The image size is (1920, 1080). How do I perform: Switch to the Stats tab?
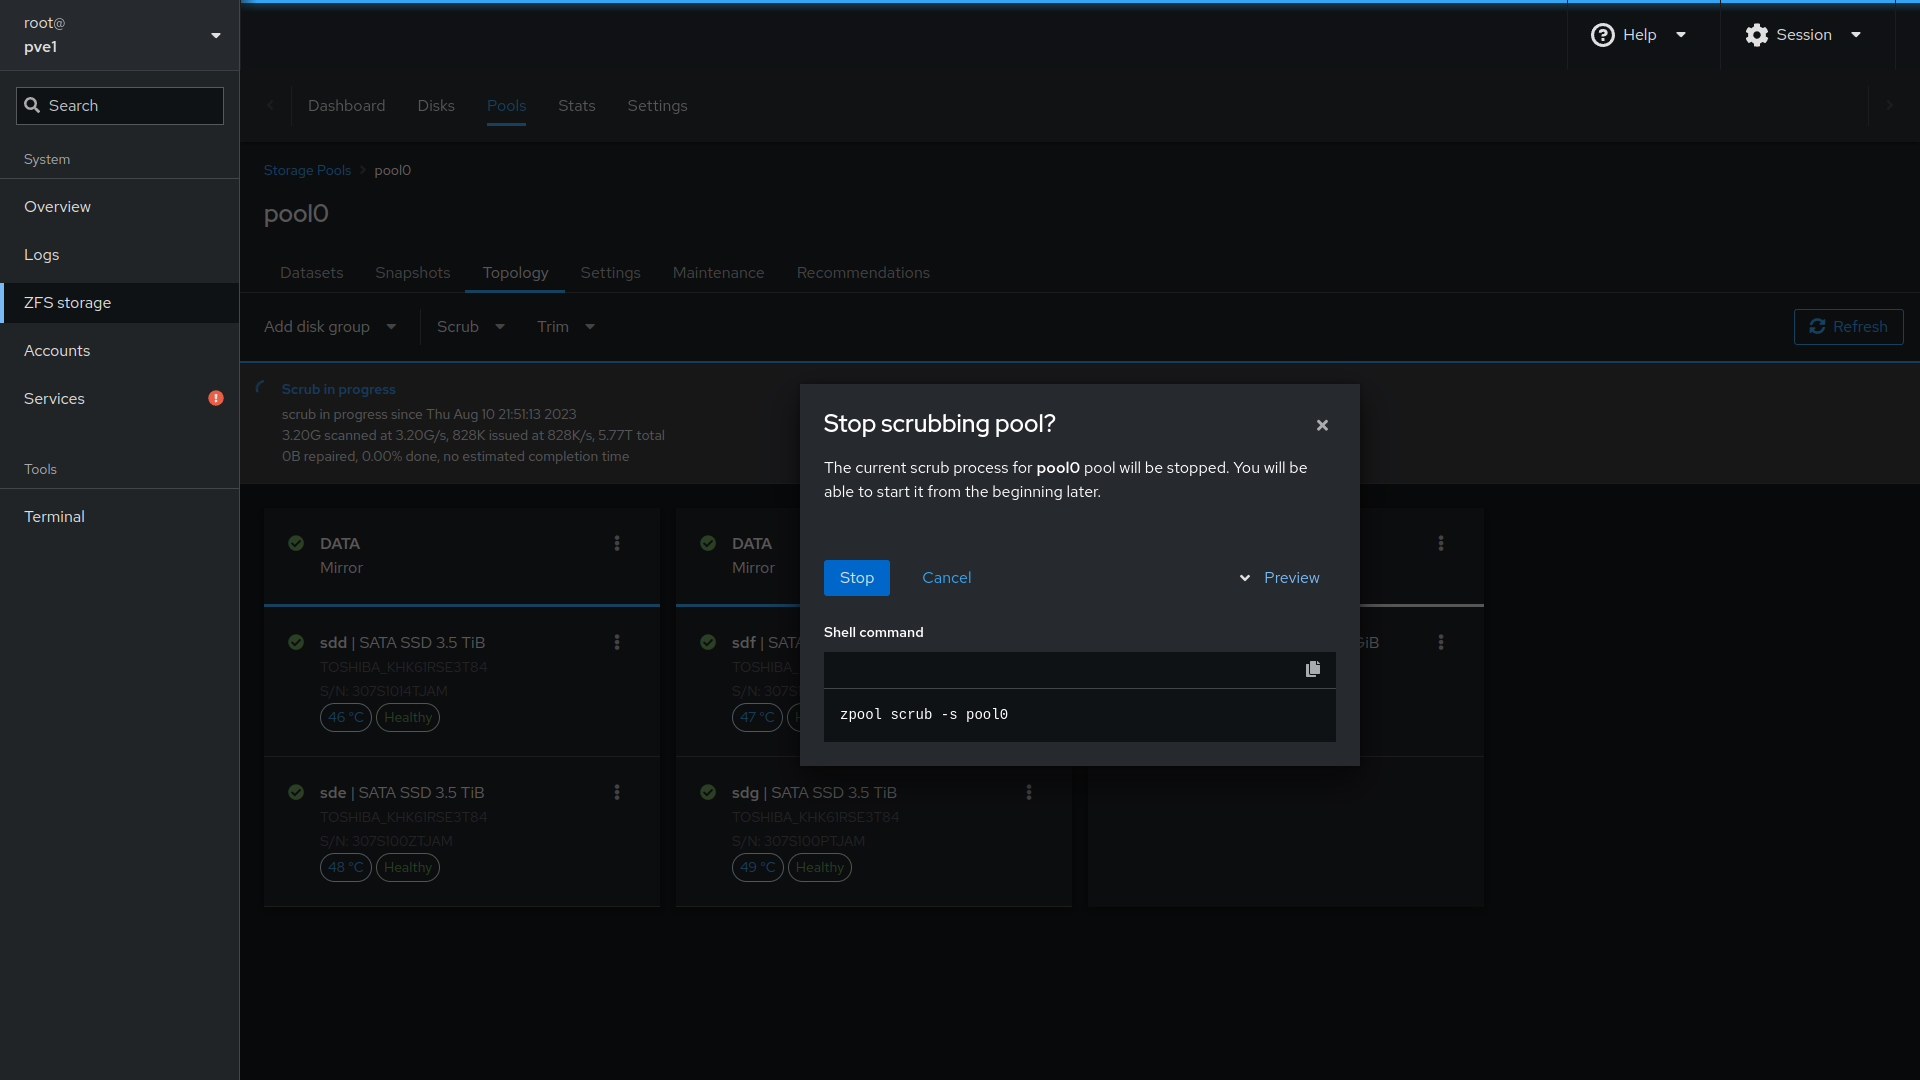(576, 106)
